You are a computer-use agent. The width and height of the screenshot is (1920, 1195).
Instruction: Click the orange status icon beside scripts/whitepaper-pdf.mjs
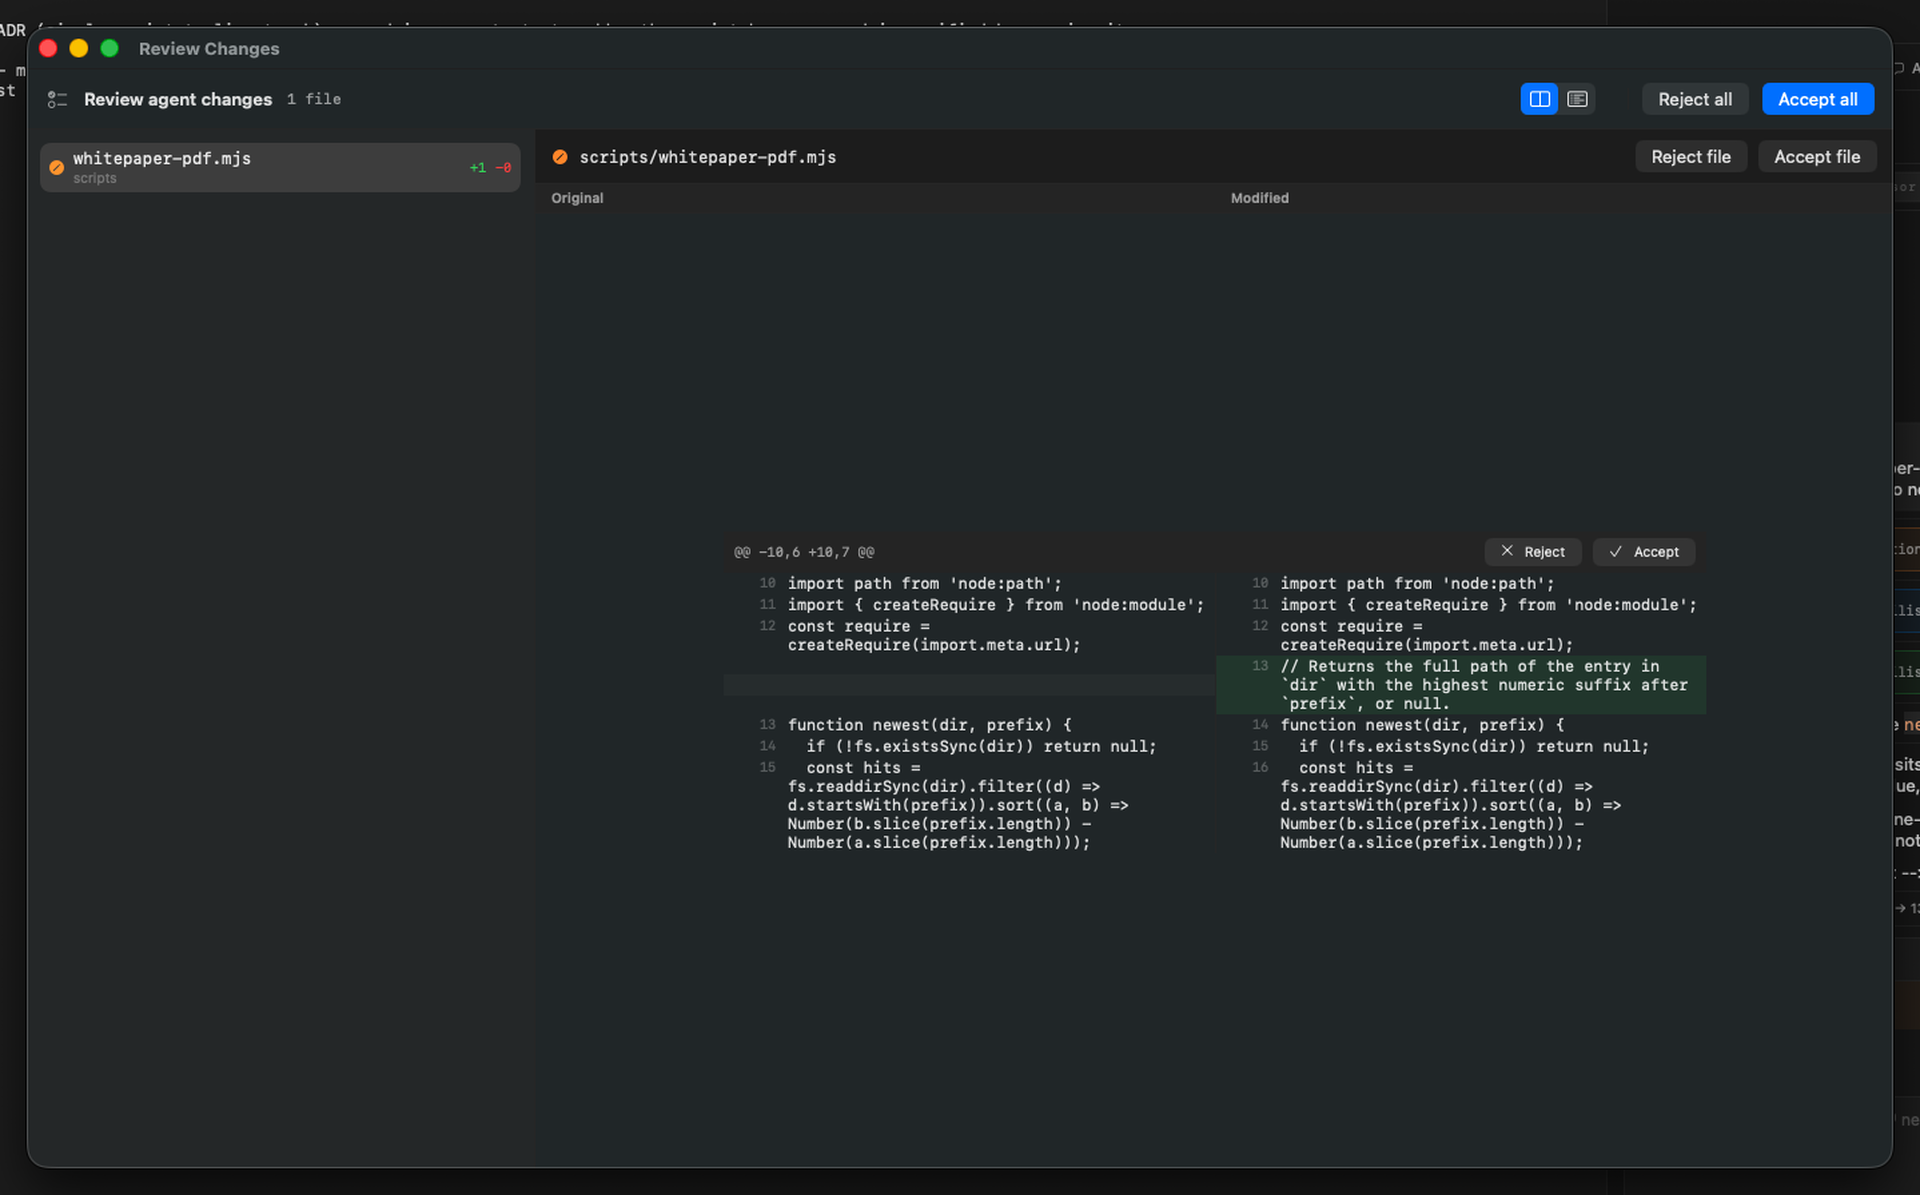point(560,157)
